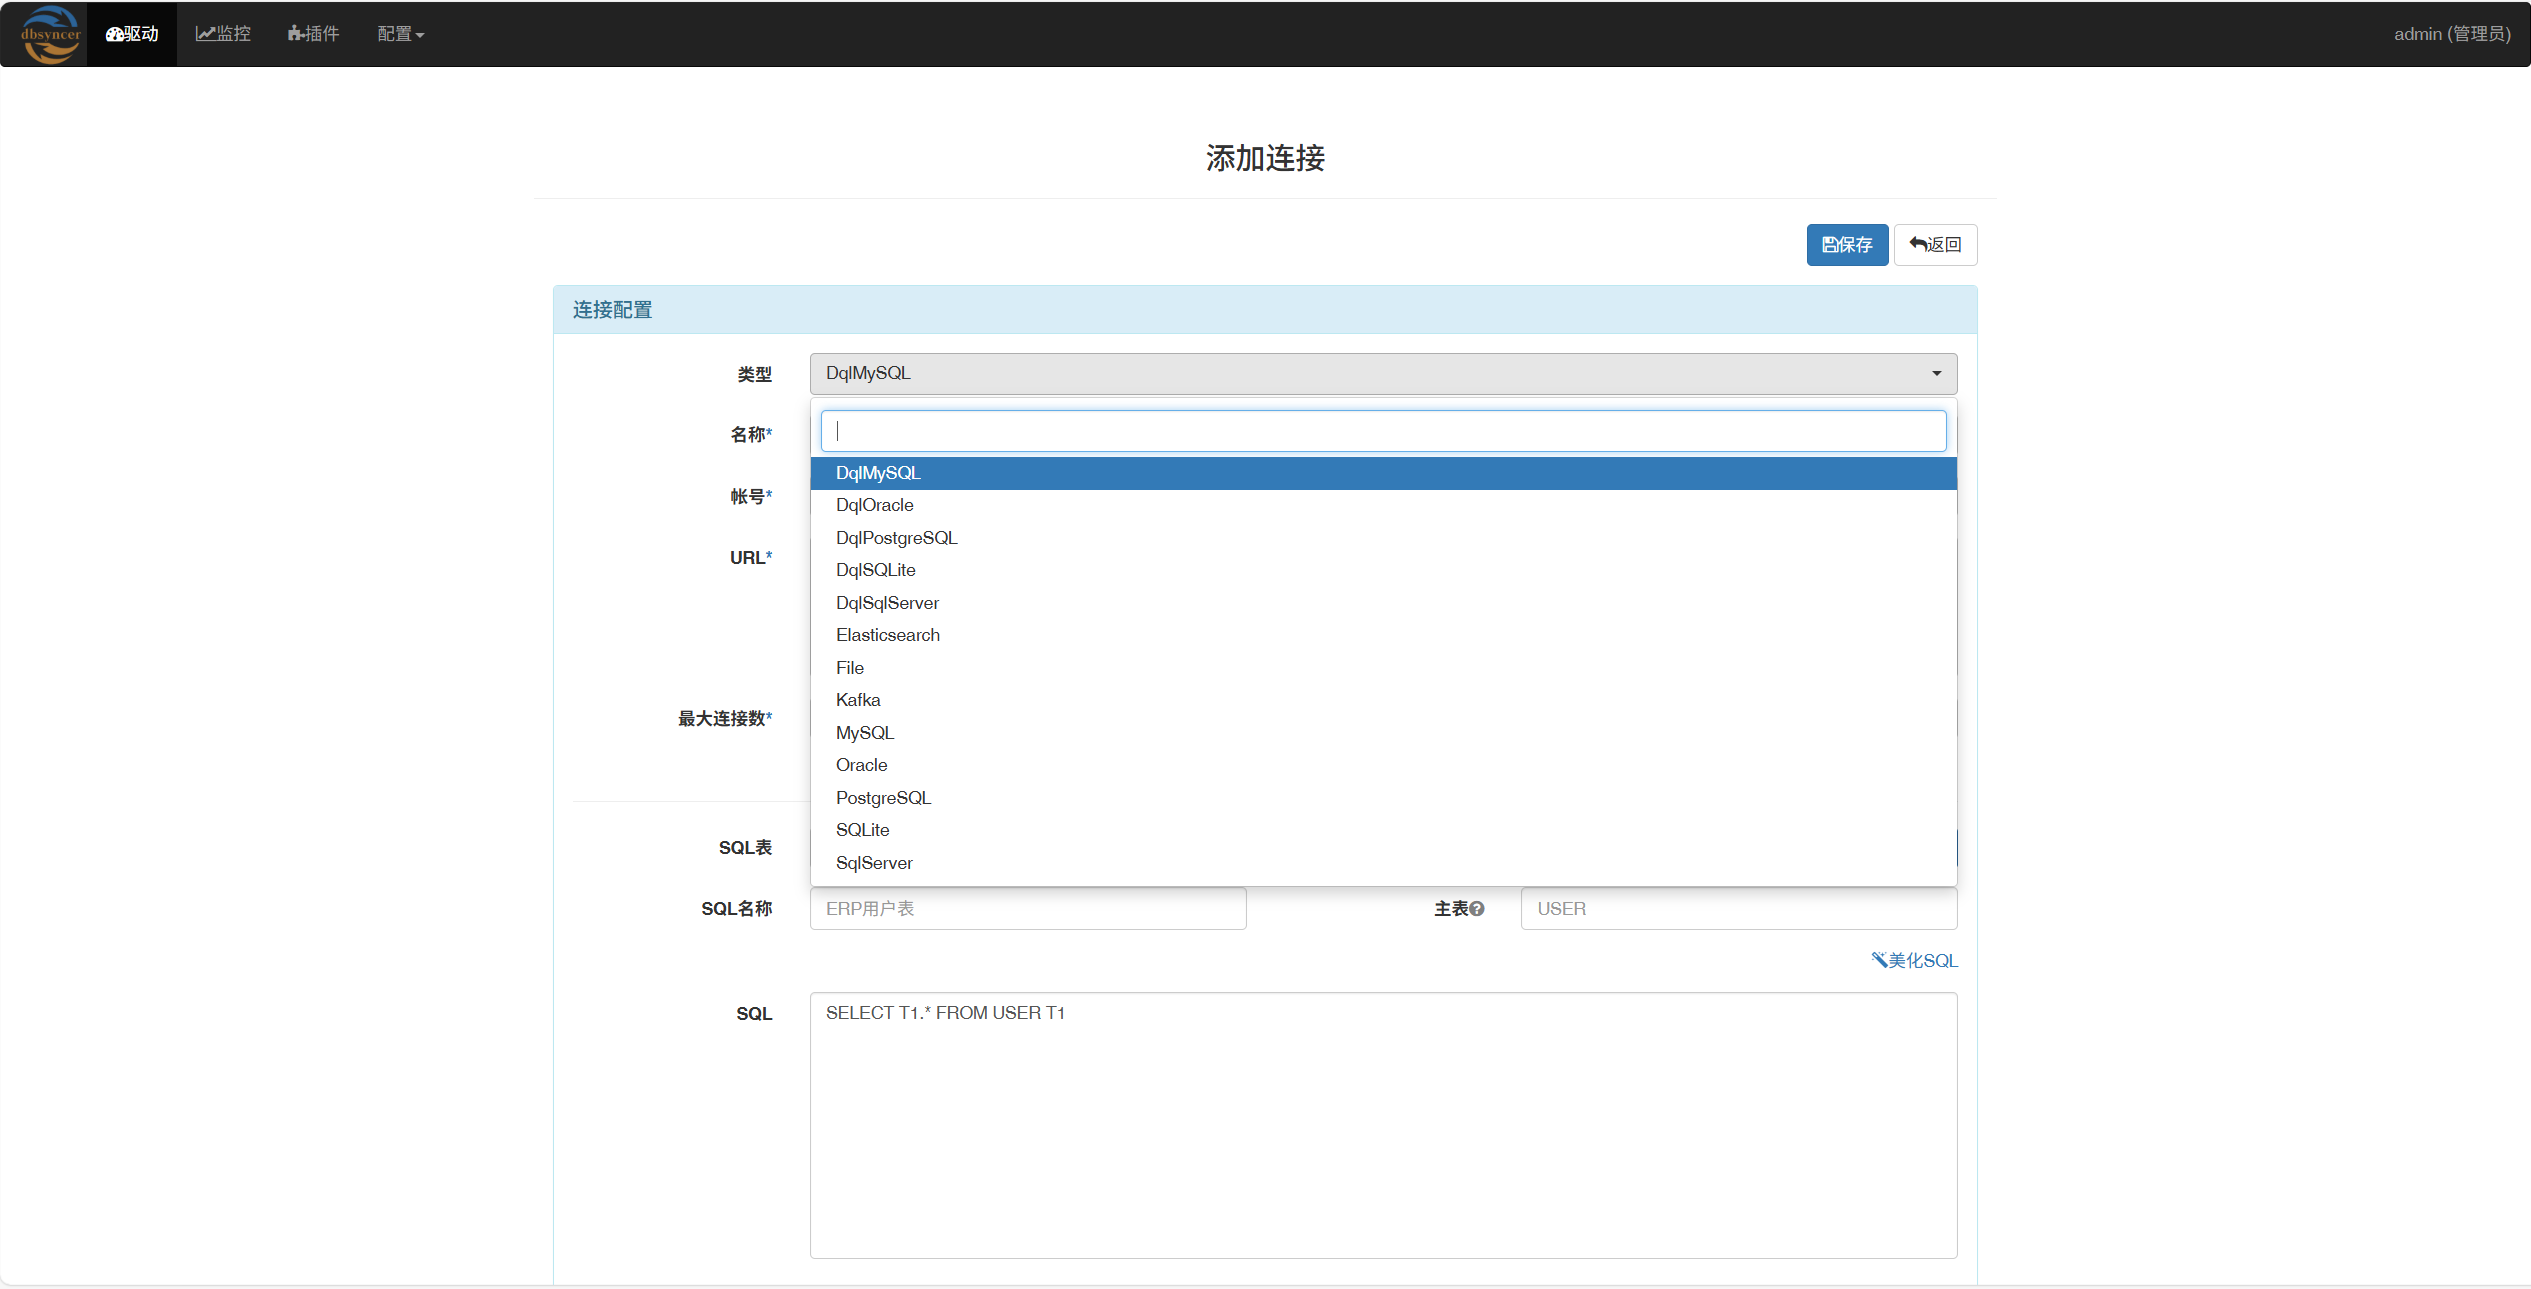Click the 返回 back button
Screen dimensions: 2531x1289
point(1934,245)
